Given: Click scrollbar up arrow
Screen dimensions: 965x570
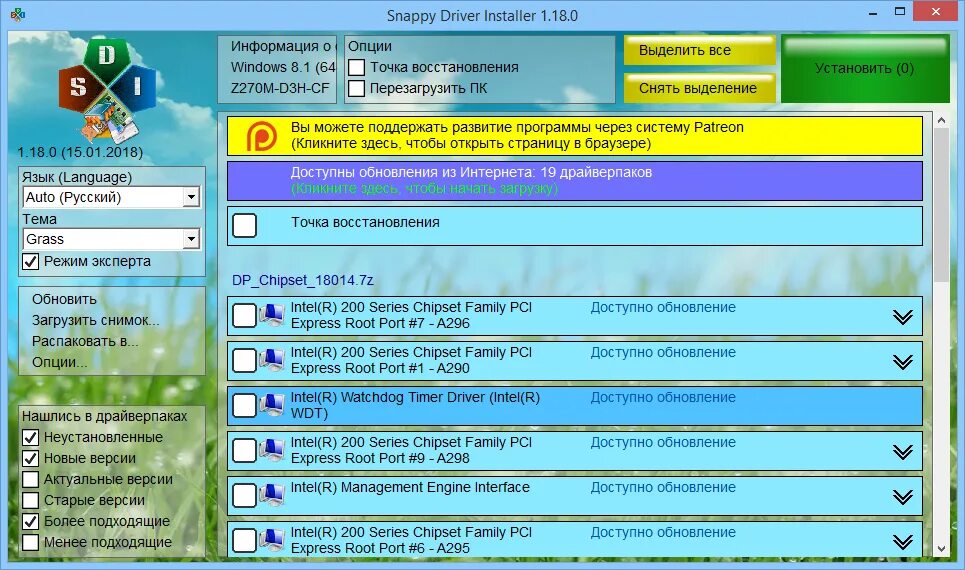Looking at the screenshot, I should click(941, 121).
